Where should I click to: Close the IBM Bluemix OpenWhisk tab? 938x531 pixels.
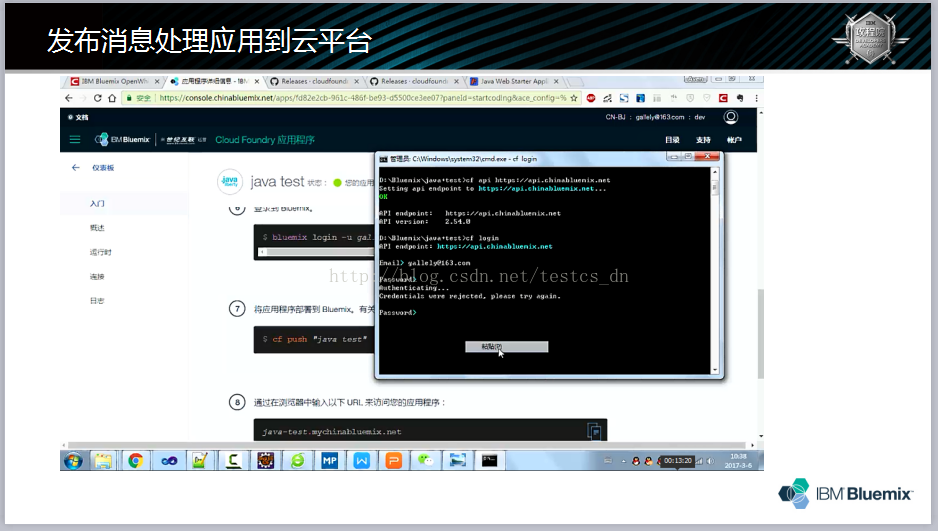point(157,81)
